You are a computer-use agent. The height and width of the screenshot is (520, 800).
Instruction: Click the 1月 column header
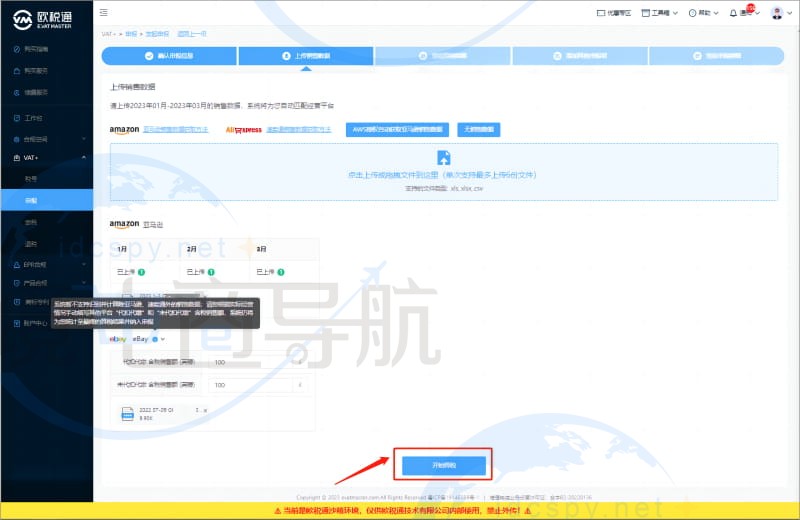(122, 249)
